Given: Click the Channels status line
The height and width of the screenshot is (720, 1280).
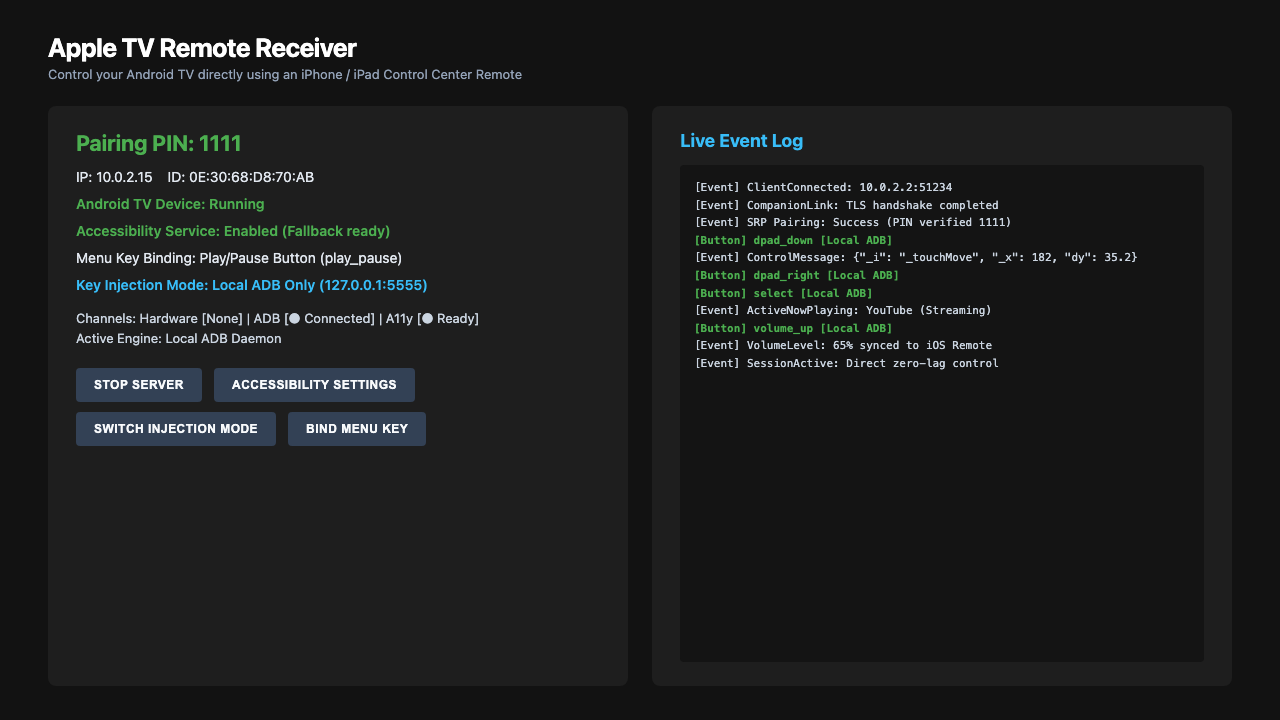Looking at the screenshot, I should coord(278,319).
